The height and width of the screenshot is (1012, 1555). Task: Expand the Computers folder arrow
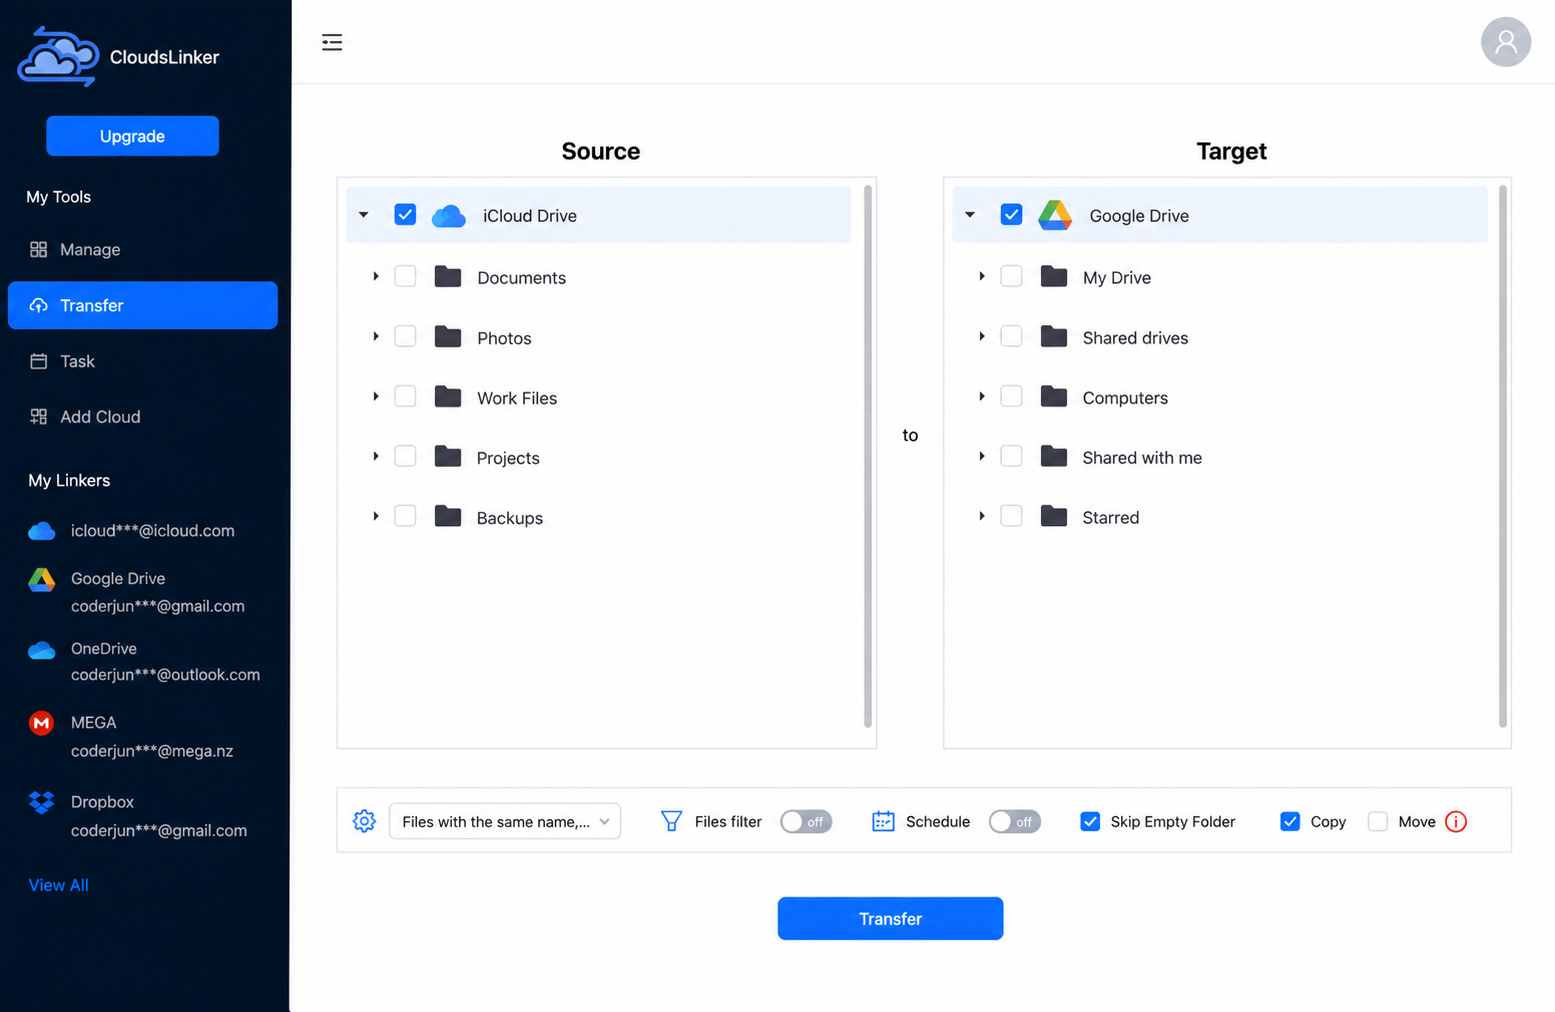pos(982,397)
